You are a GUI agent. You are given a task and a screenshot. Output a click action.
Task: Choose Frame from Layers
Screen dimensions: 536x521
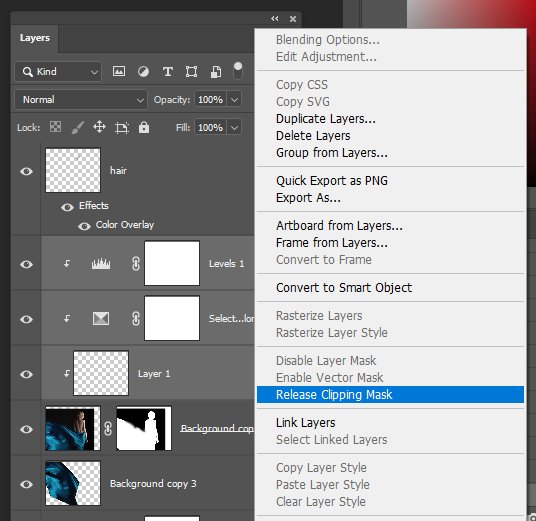click(390, 243)
